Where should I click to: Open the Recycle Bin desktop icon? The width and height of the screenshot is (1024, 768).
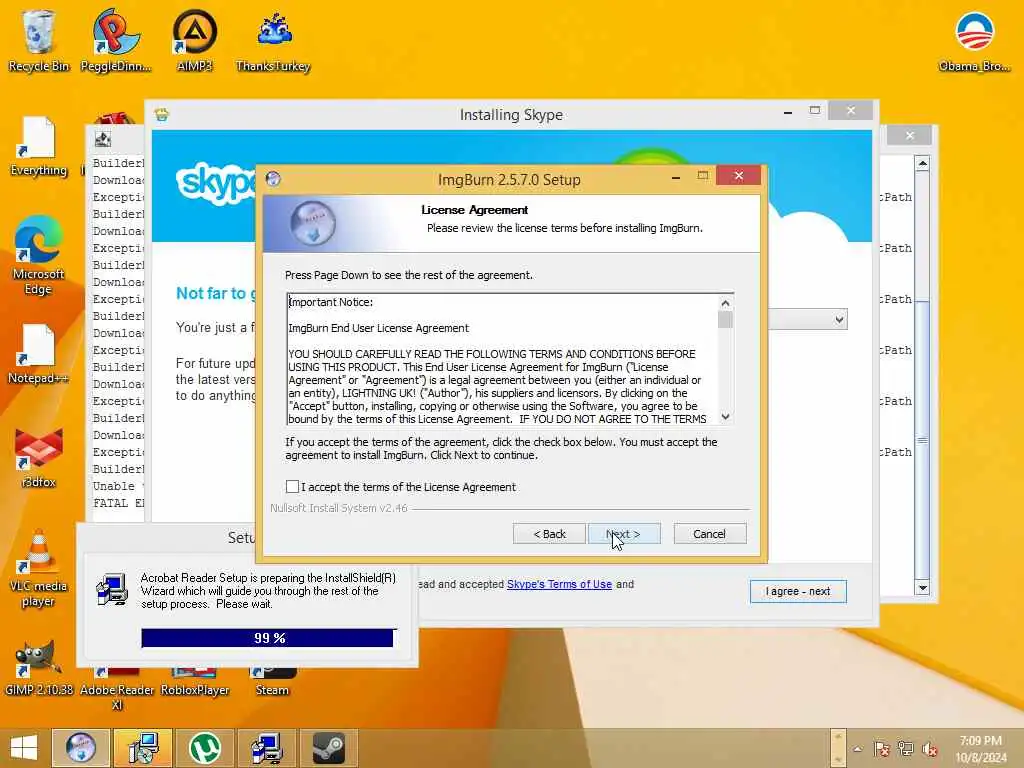pos(38,40)
